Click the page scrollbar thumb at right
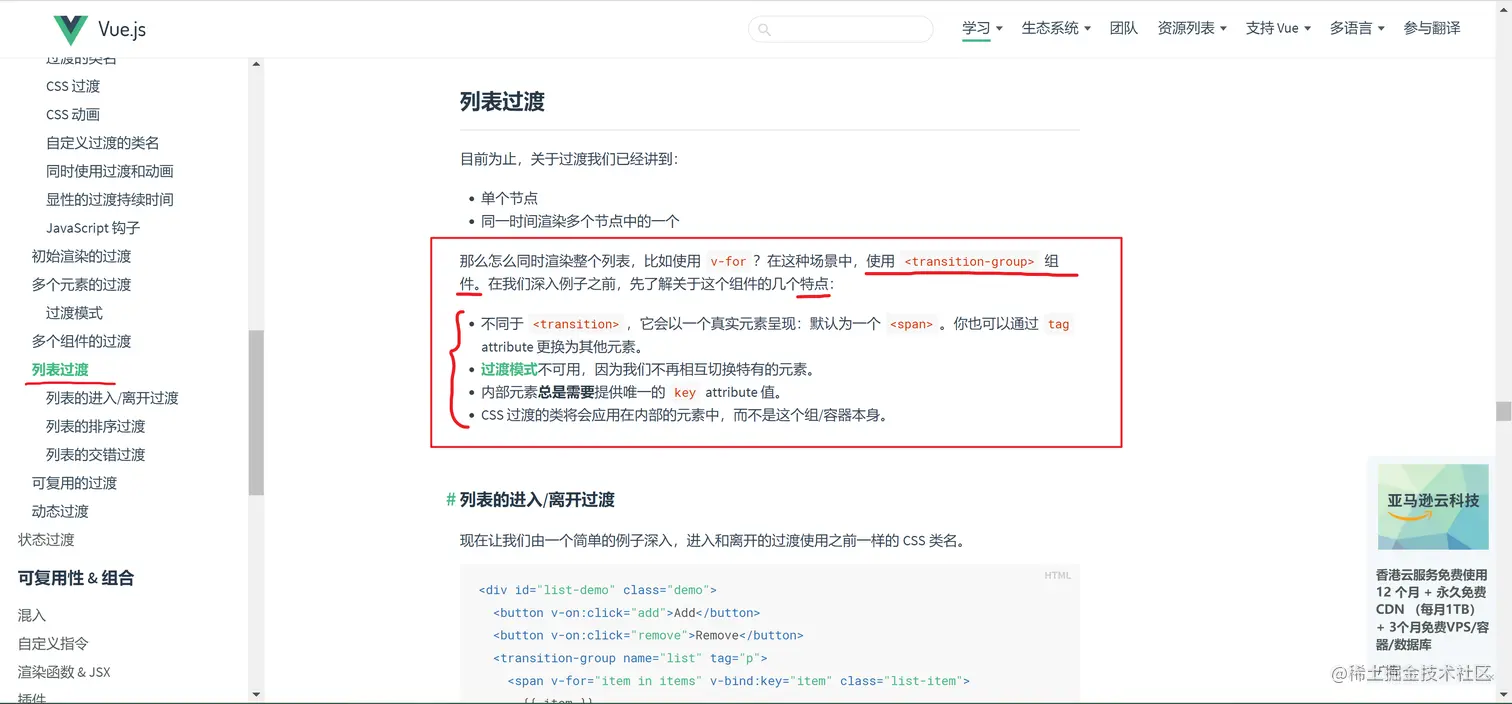This screenshot has height=704, width=1512. (1503, 411)
